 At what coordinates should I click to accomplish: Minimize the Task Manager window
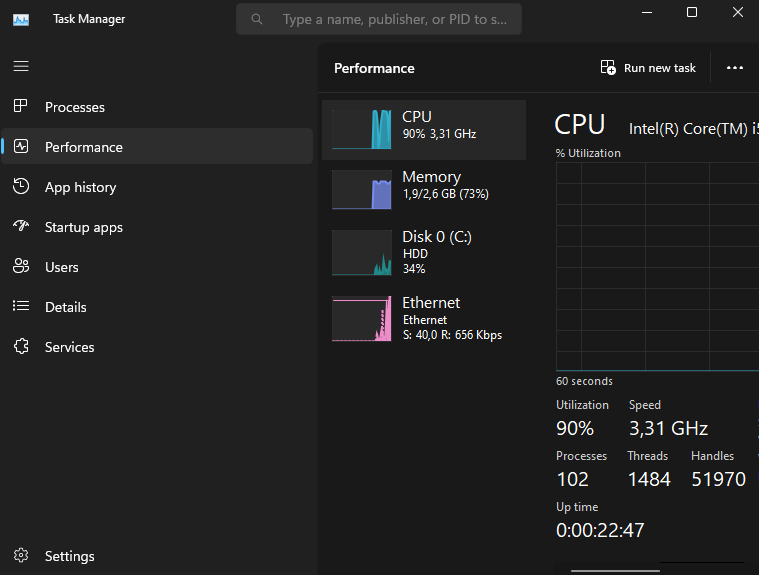click(647, 12)
